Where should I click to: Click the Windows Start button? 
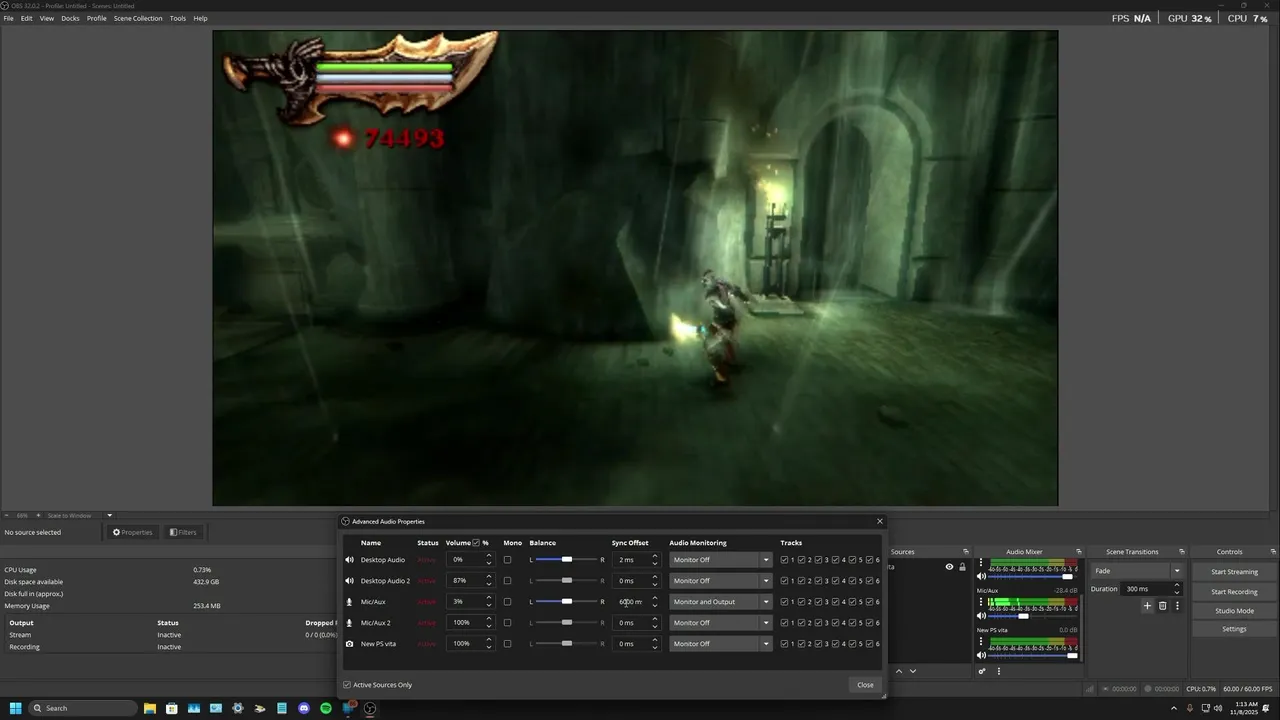[x=15, y=708]
